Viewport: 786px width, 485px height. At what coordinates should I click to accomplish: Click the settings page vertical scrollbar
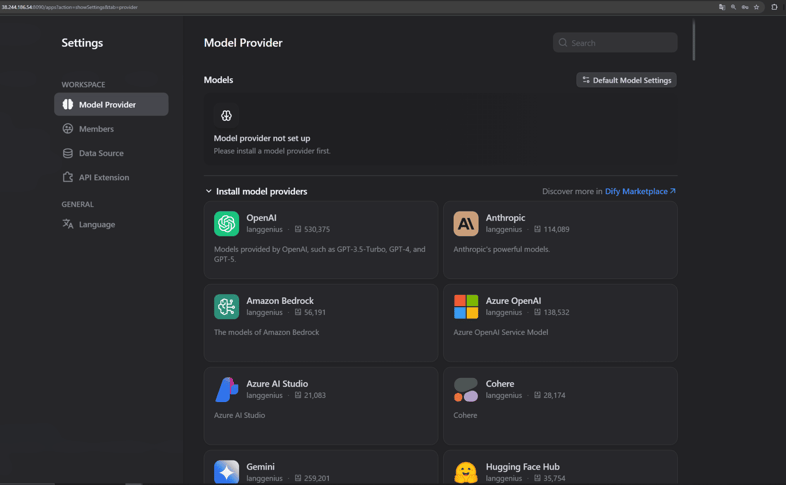click(x=694, y=40)
